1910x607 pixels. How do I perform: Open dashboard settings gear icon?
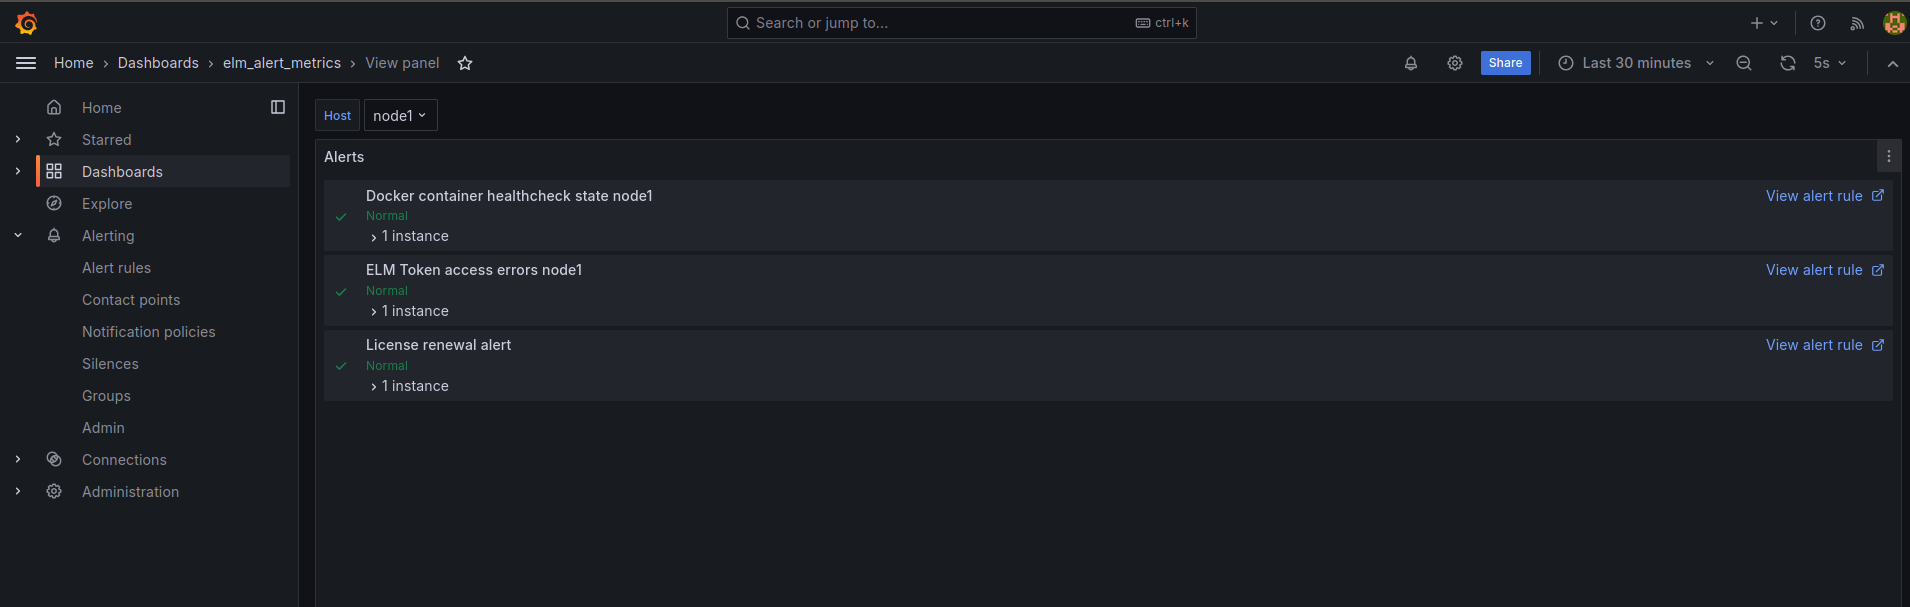tap(1455, 63)
